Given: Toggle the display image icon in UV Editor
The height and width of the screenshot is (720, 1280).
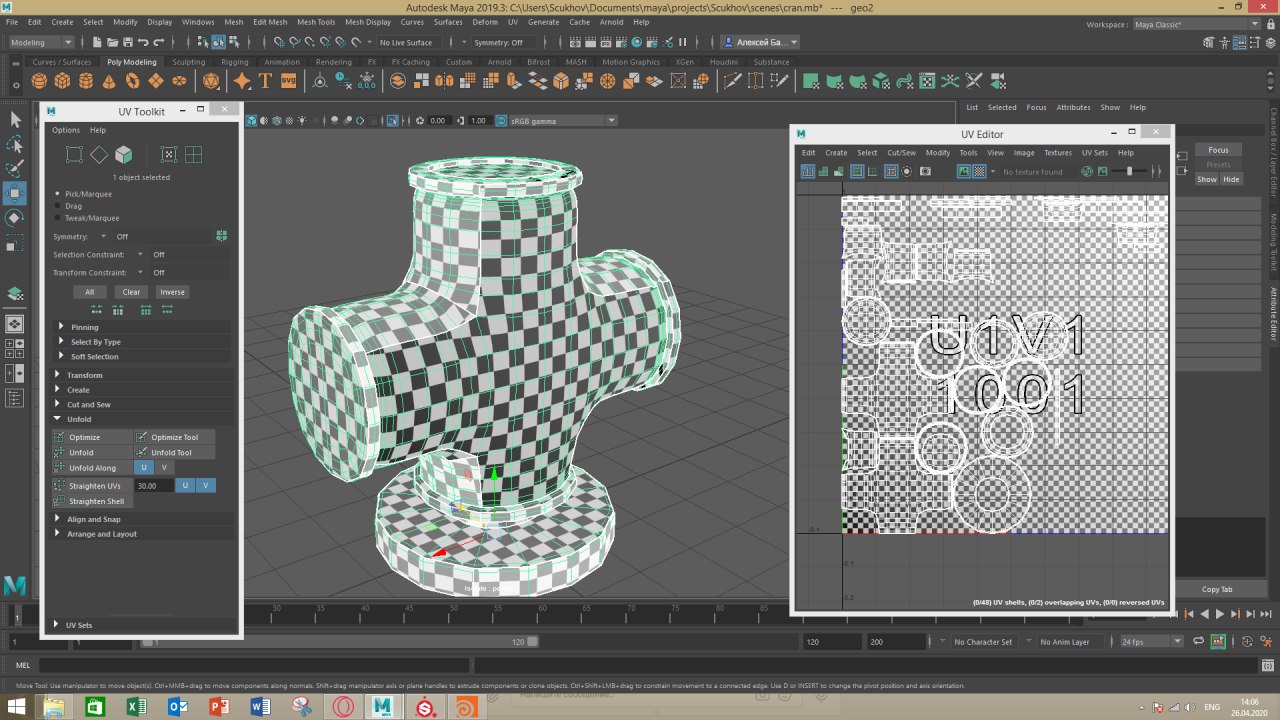Looking at the screenshot, I should tap(964, 172).
